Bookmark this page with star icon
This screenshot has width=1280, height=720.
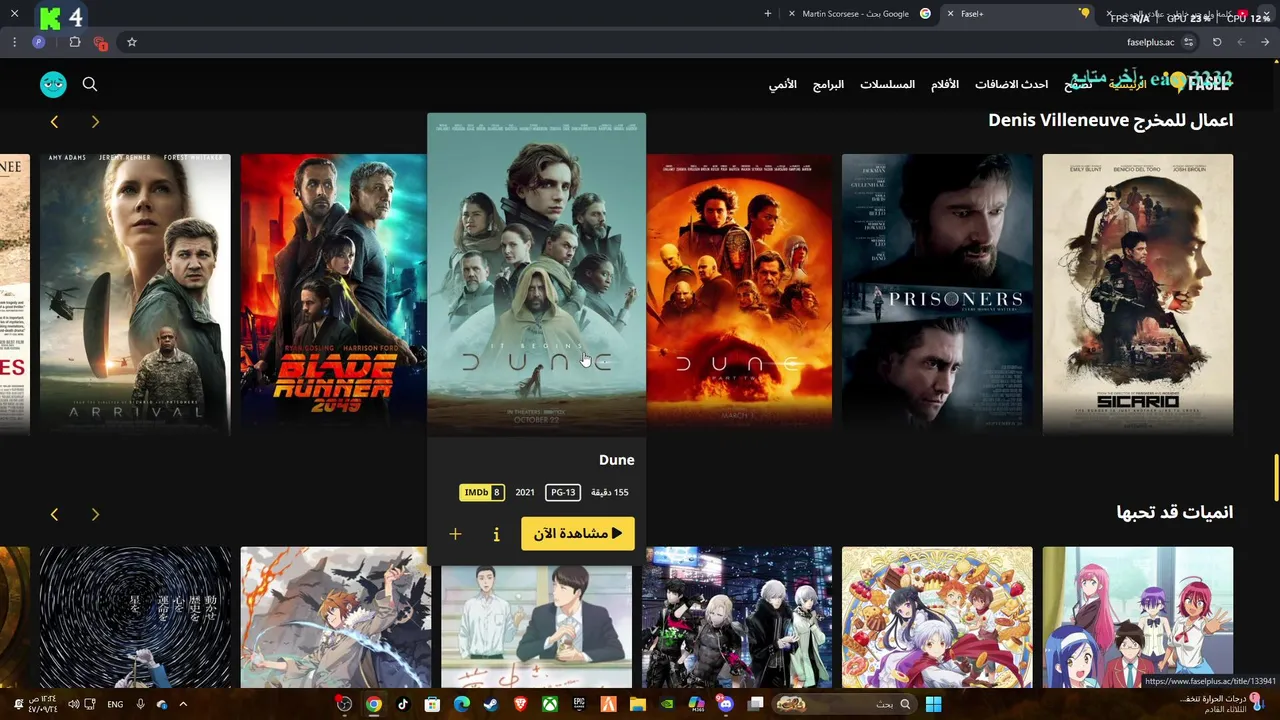tap(131, 42)
